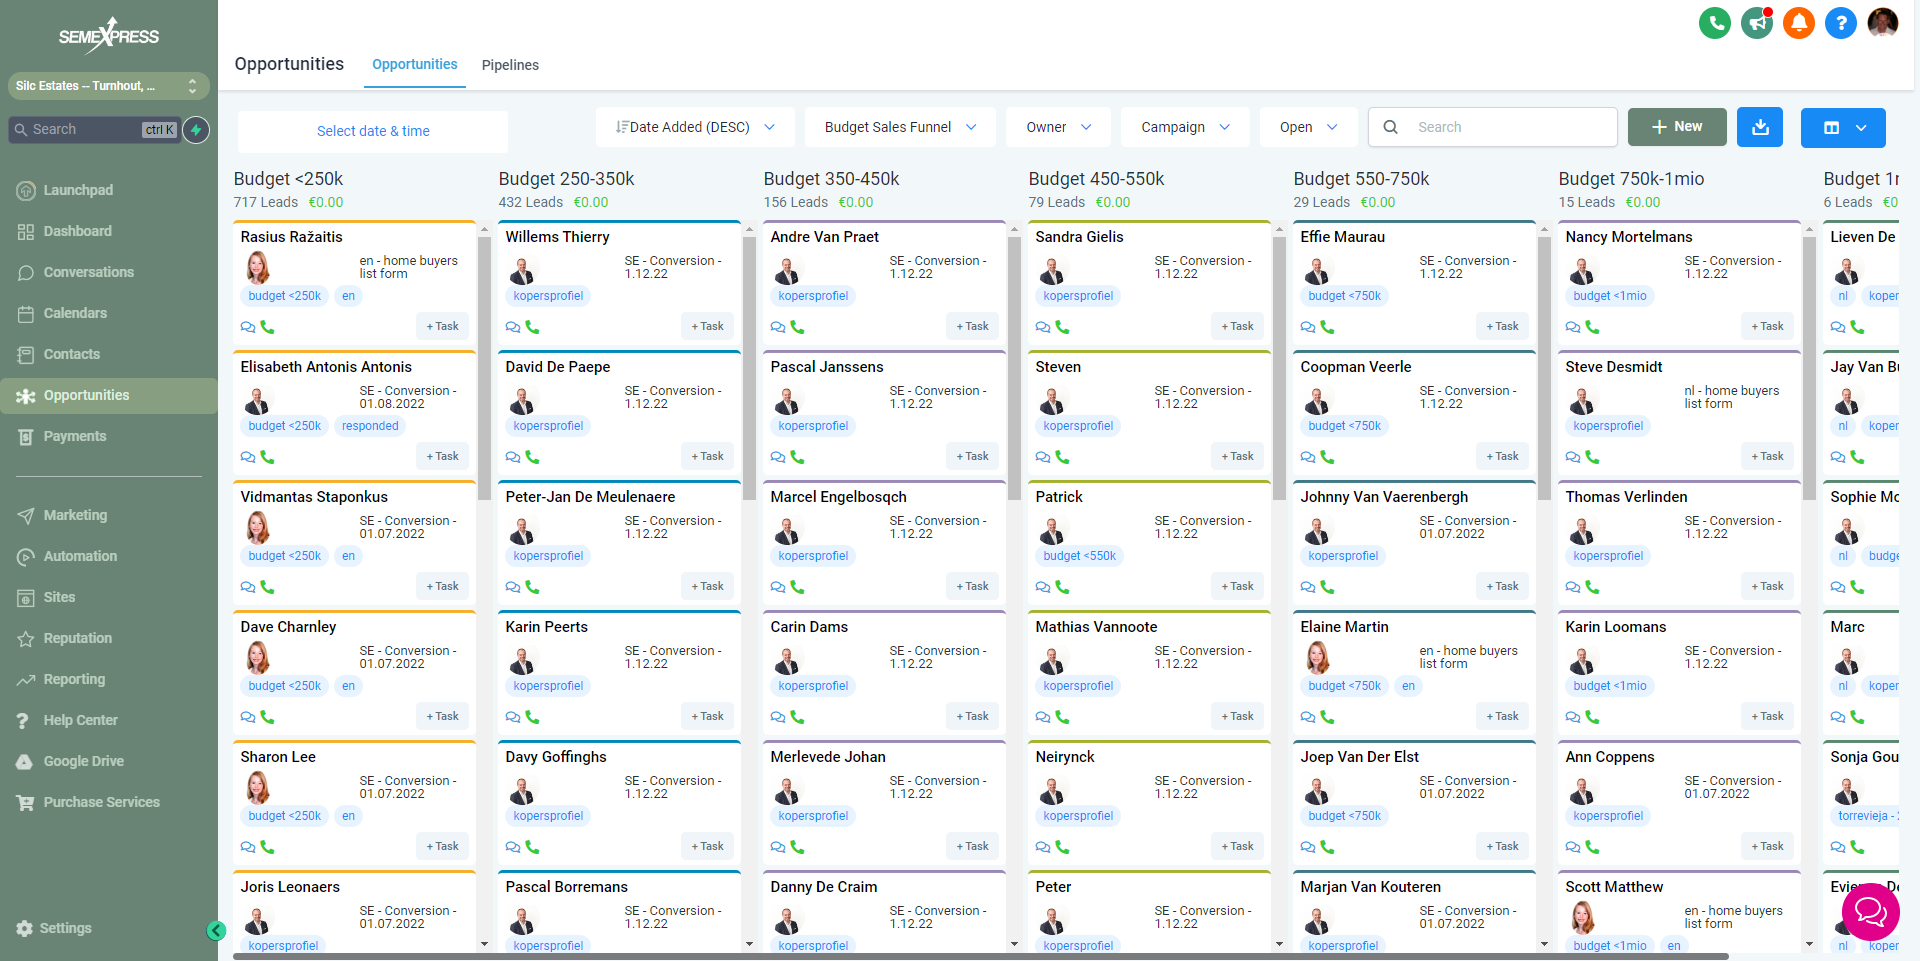Click phone icon on Rasius Ražaitis card
The width and height of the screenshot is (1920, 961).
(x=267, y=327)
